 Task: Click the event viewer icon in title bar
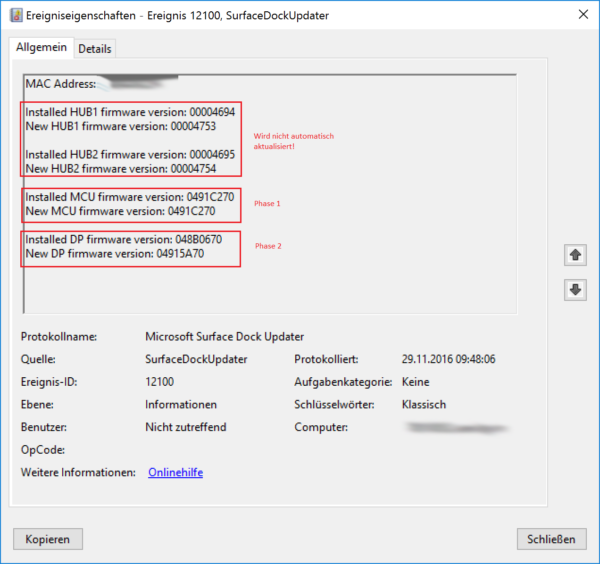click(16, 15)
